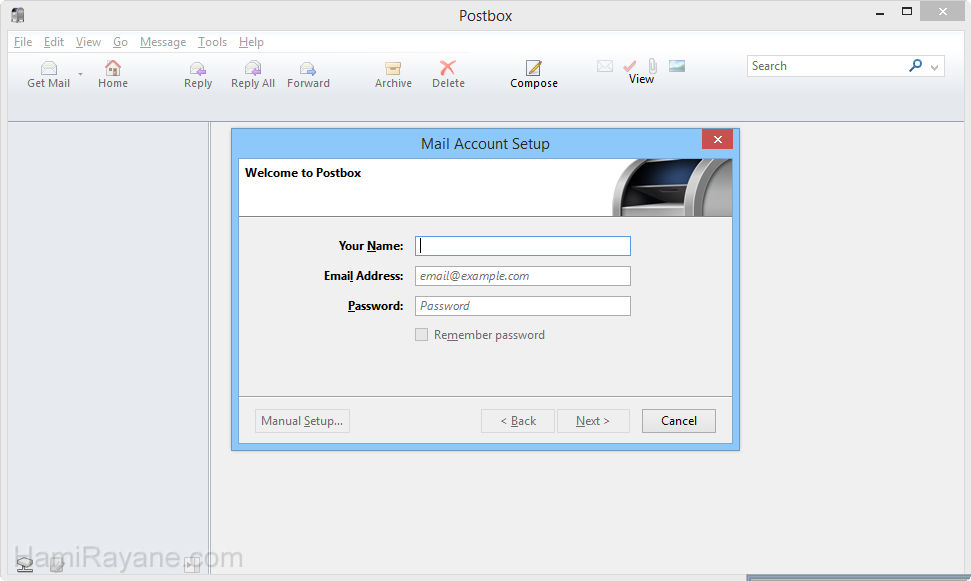Open the Tools menu
Image resolution: width=971 pixels, height=581 pixels.
tap(212, 42)
